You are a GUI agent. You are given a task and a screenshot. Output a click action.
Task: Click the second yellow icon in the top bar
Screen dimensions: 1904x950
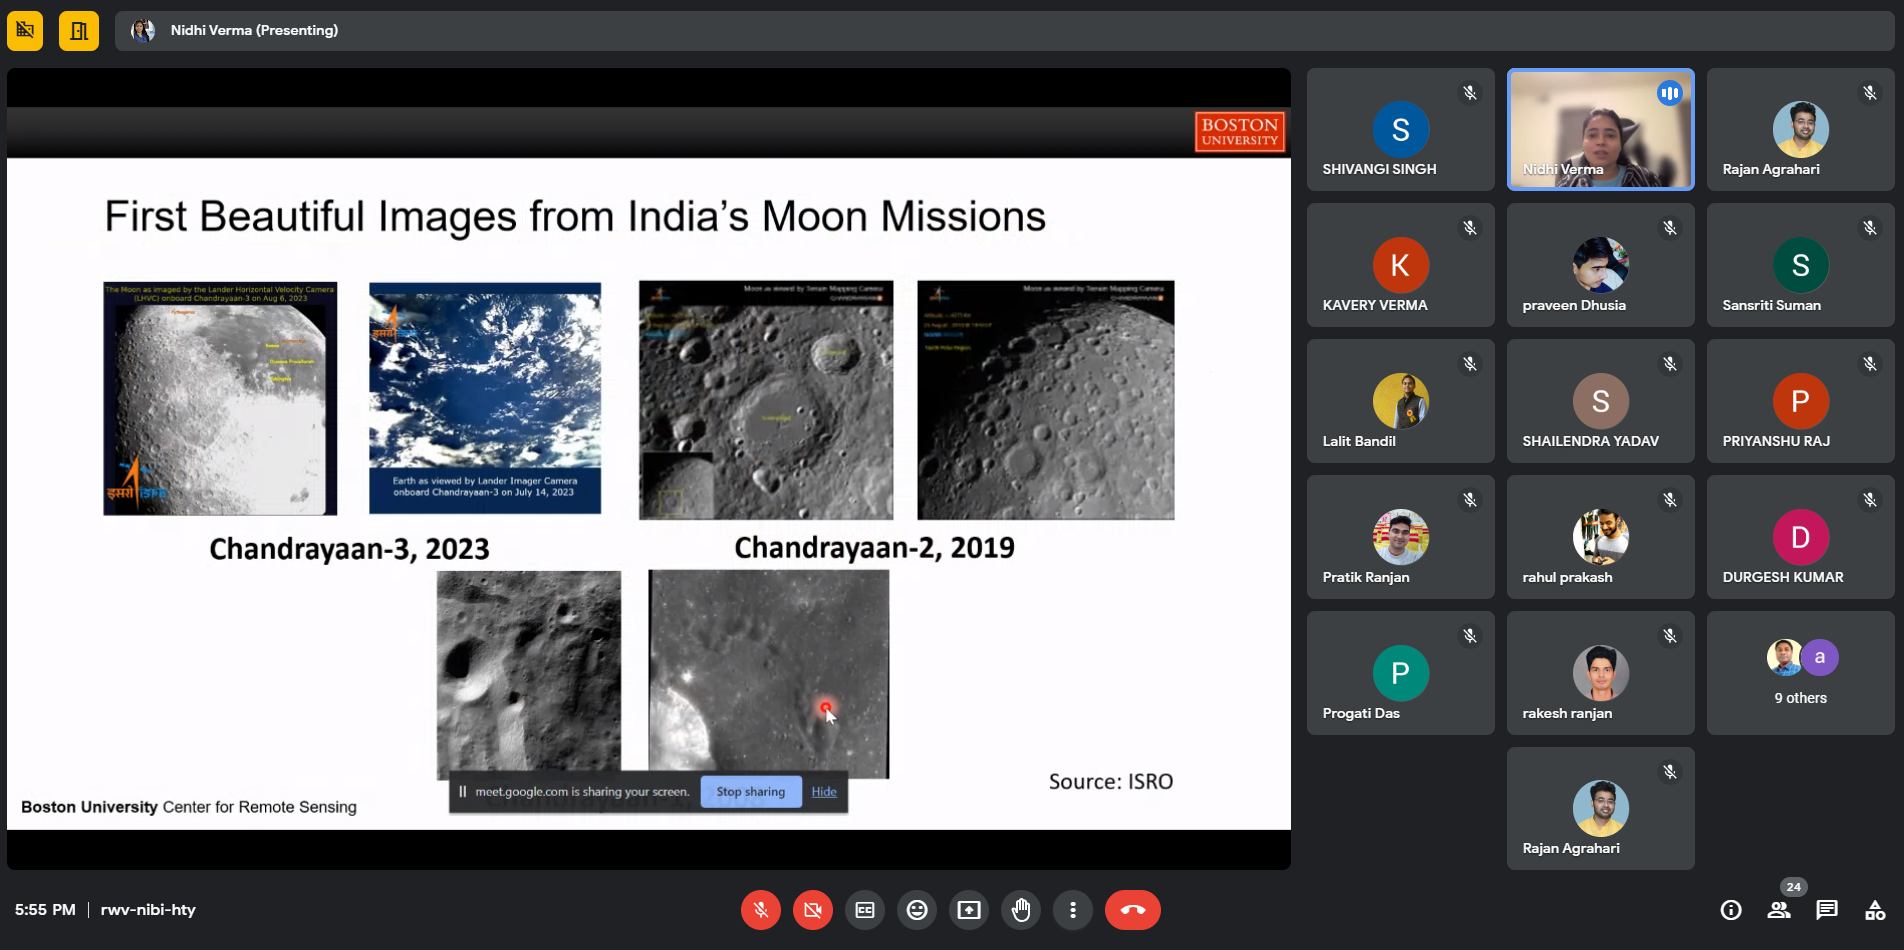pos(79,31)
